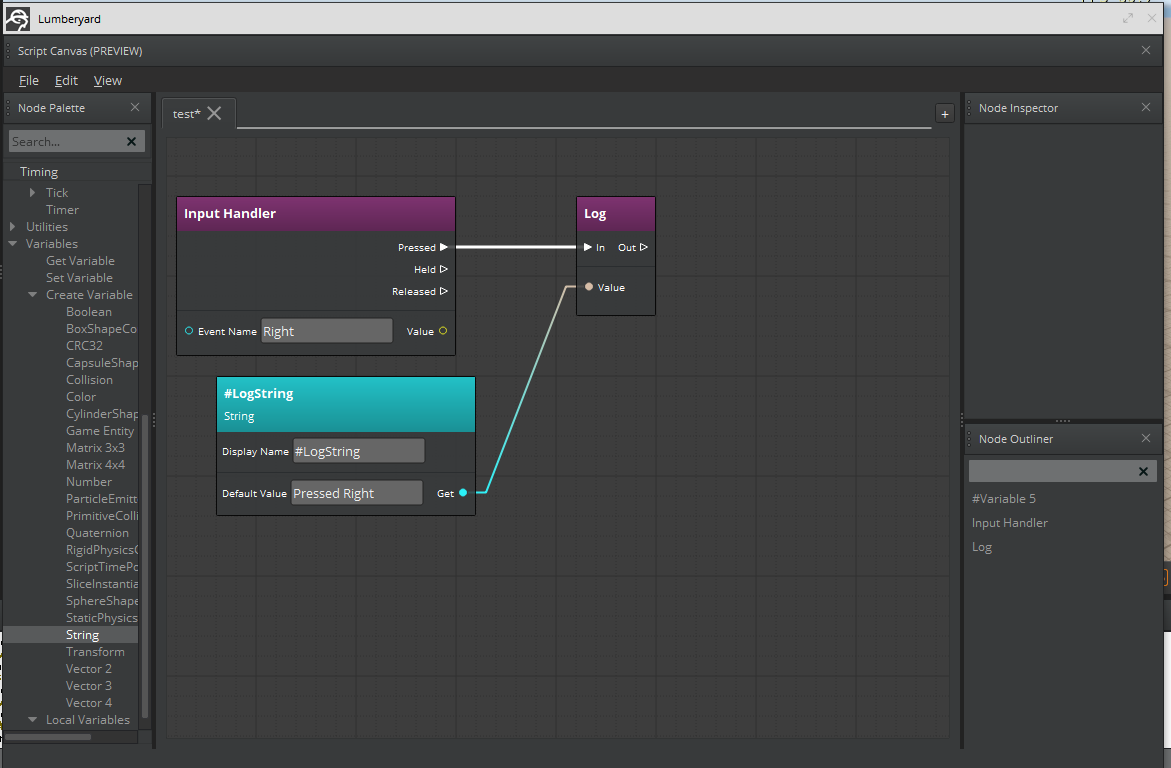The height and width of the screenshot is (768, 1171).
Task: Select #Variable 5 in Node Outliner
Action: tap(1004, 498)
